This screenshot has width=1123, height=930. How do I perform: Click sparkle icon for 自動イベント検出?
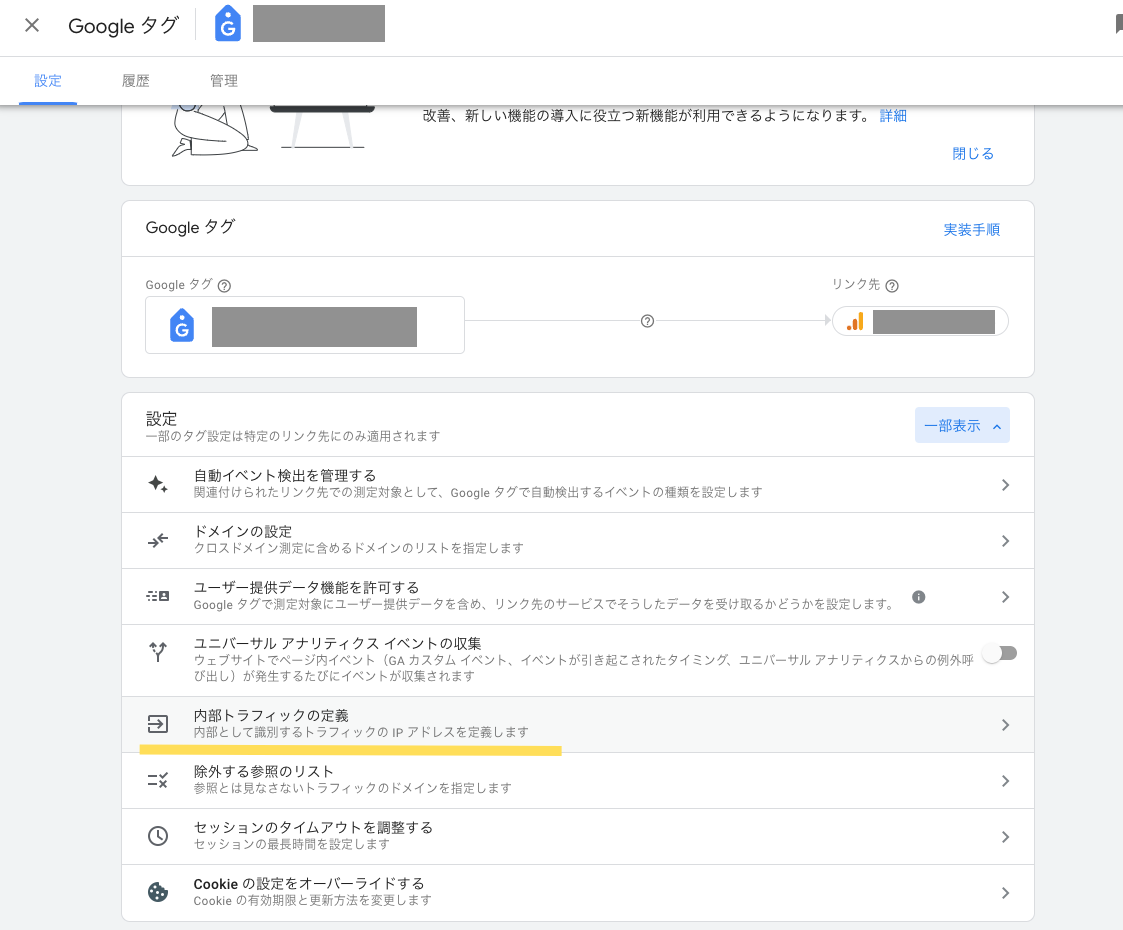point(158,484)
